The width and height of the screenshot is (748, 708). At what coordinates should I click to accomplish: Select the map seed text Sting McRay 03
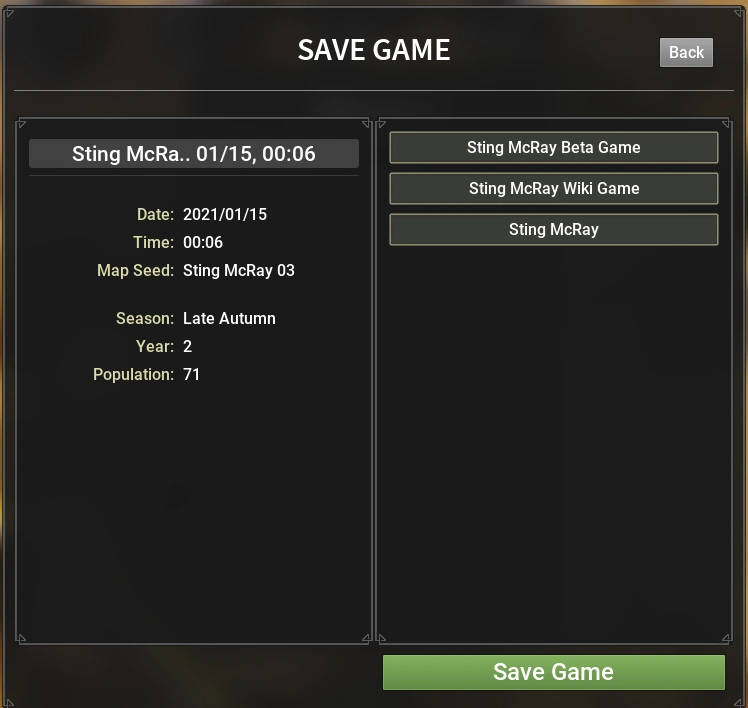pos(239,271)
